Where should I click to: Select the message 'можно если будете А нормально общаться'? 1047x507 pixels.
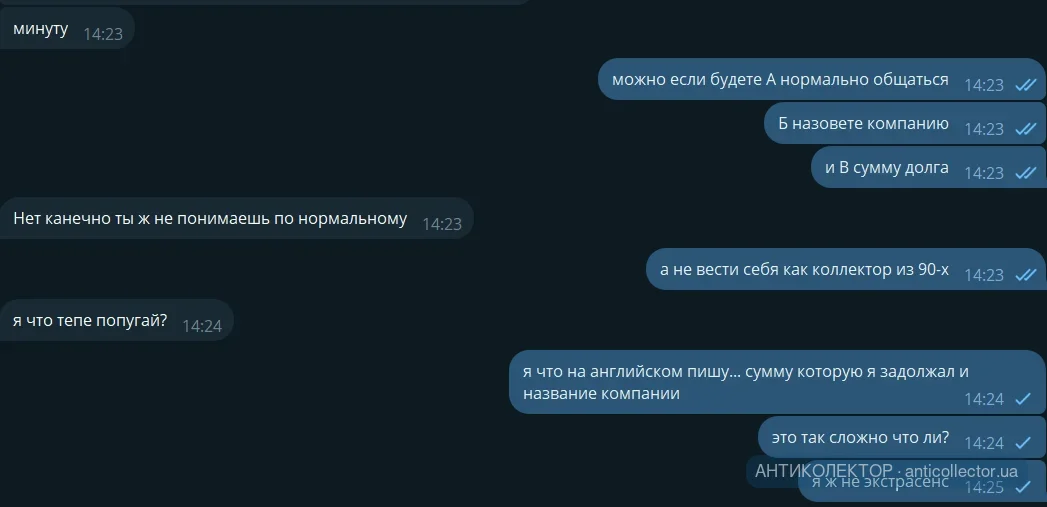pos(821,79)
